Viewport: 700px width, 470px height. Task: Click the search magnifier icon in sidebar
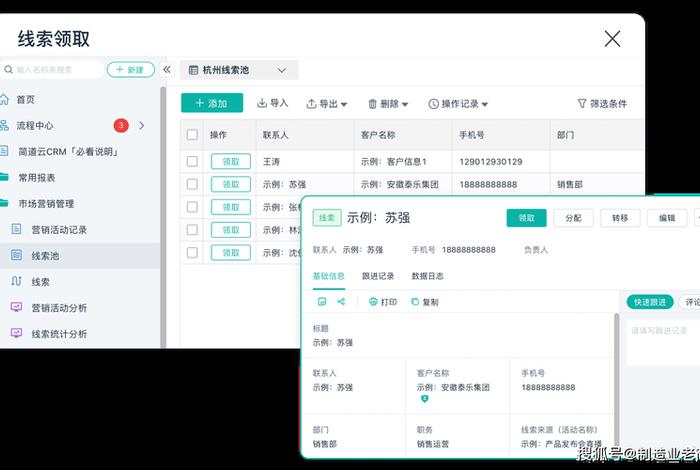pos(8,70)
